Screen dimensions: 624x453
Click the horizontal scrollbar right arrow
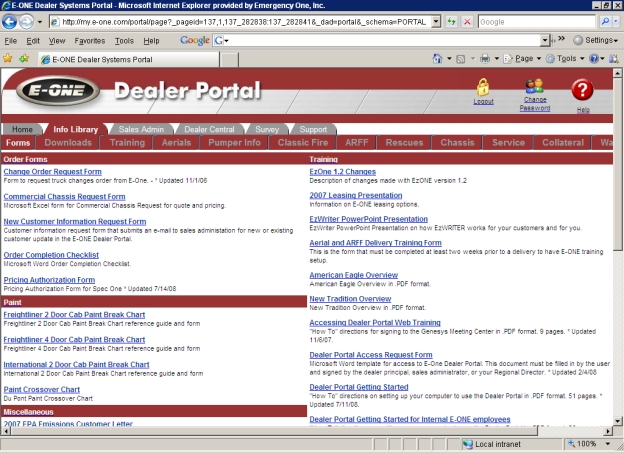pos(608,431)
